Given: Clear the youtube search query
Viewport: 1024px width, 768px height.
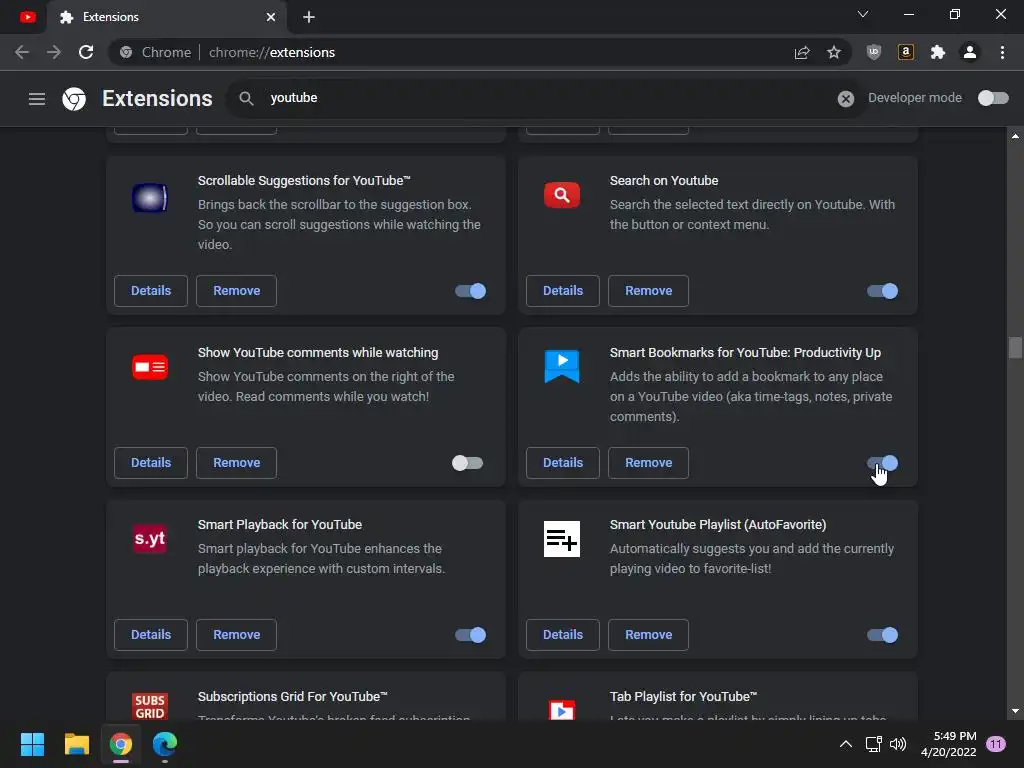Looking at the screenshot, I should (x=846, y=99).
